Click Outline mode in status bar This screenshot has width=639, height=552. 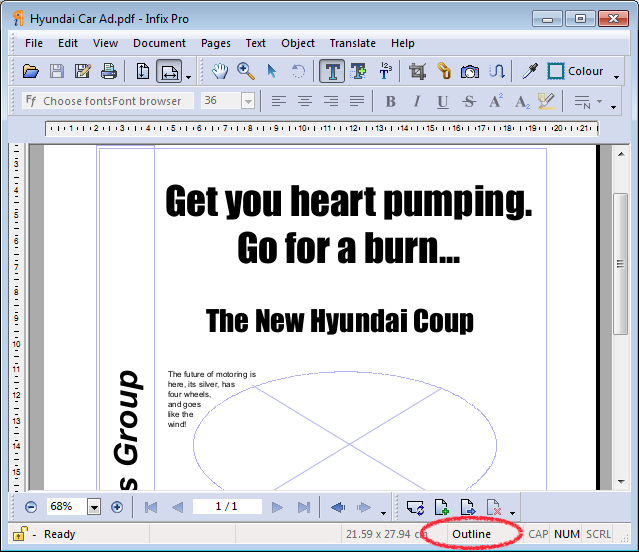click(x=471, y=534)
